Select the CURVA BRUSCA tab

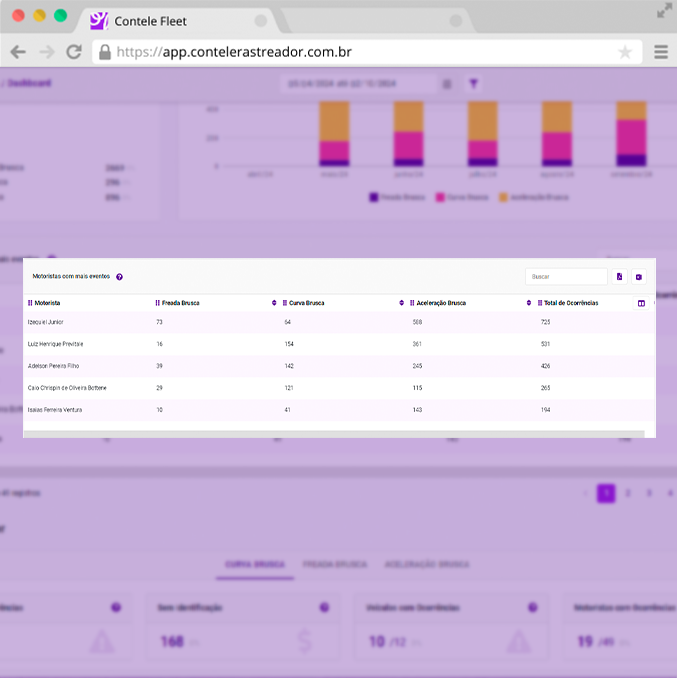click(x=255, y=564)
